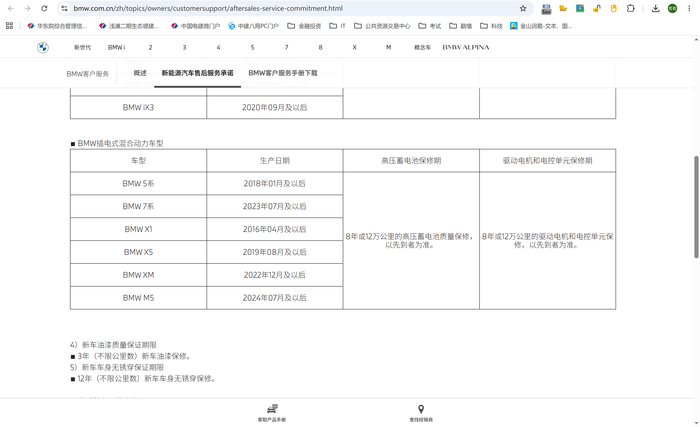Click the BMW logo

(x=43, y=47)
